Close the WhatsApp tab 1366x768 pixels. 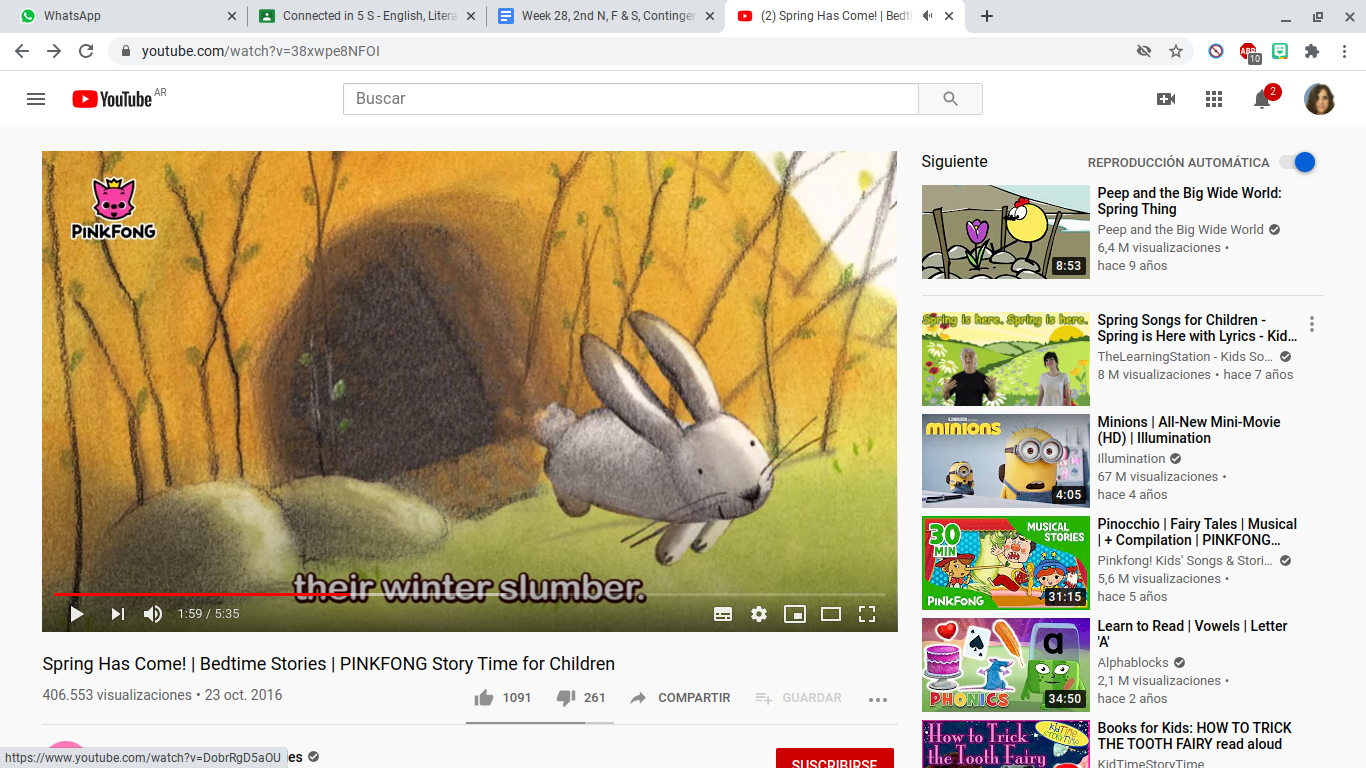point(232,16)
